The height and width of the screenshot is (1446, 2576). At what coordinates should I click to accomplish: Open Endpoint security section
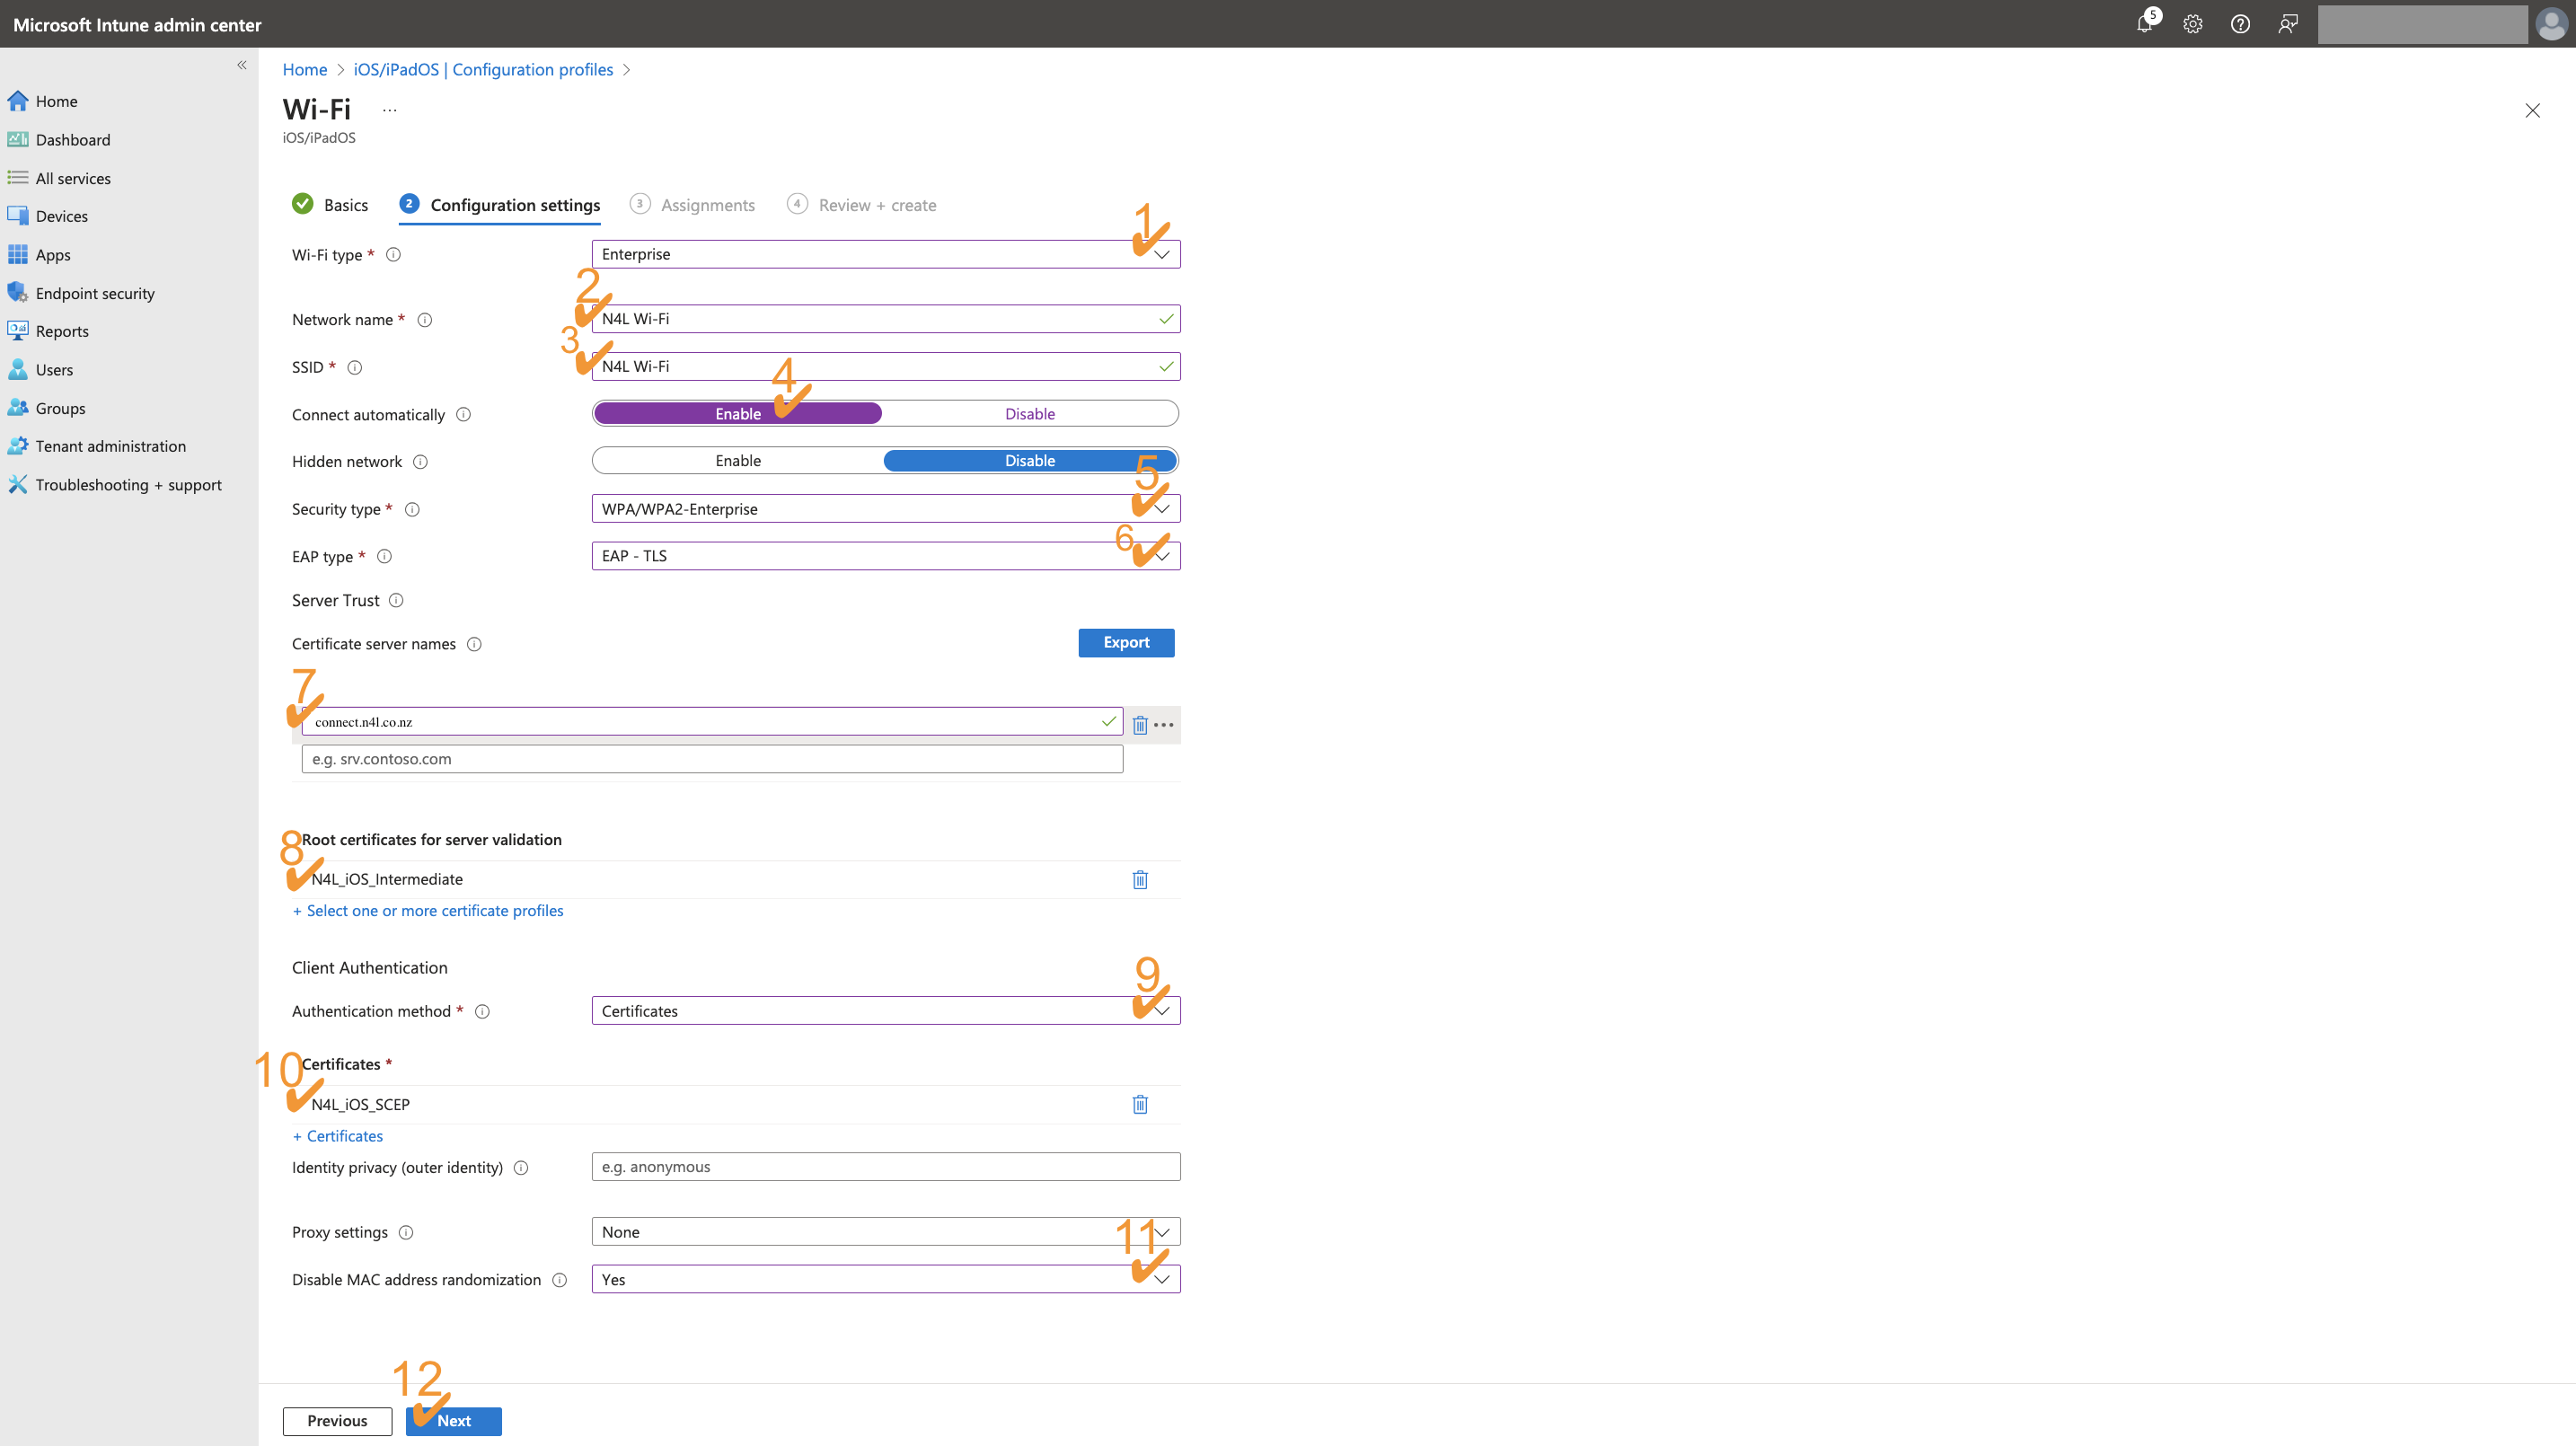(x=95, y=292)
